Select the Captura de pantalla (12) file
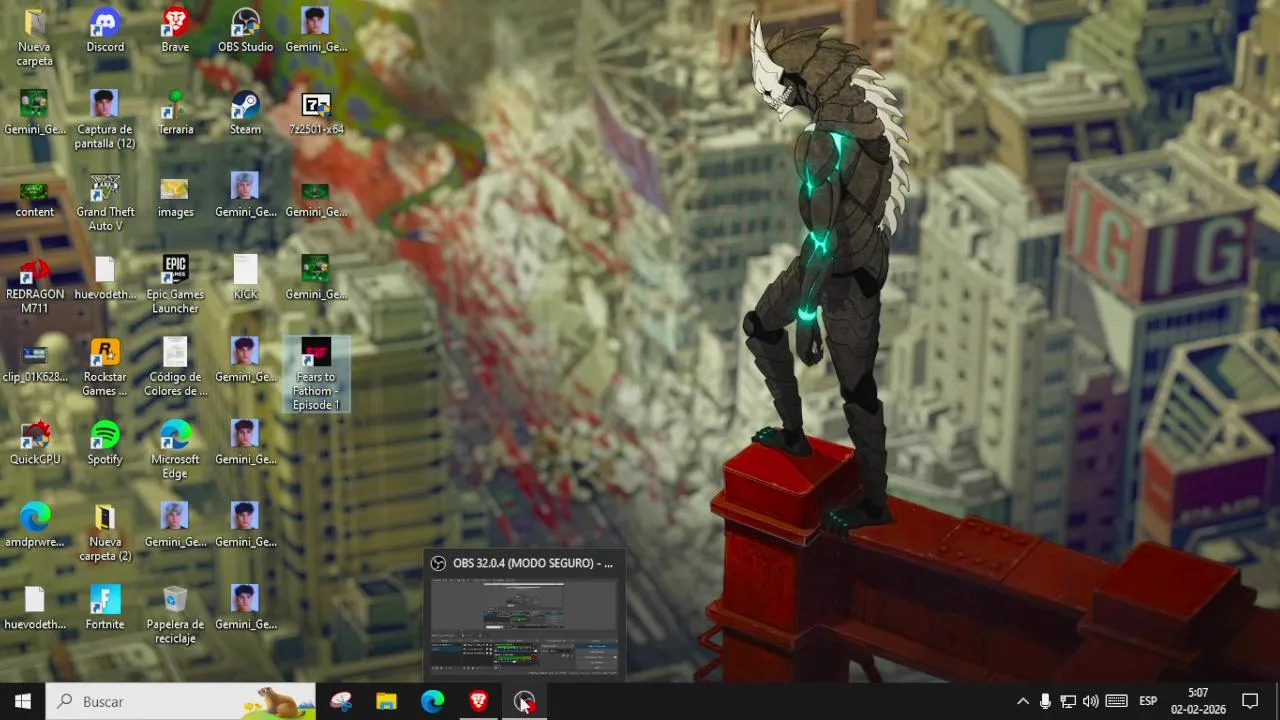This screenshot has width=1280, height=720. (x=105, y=119)
